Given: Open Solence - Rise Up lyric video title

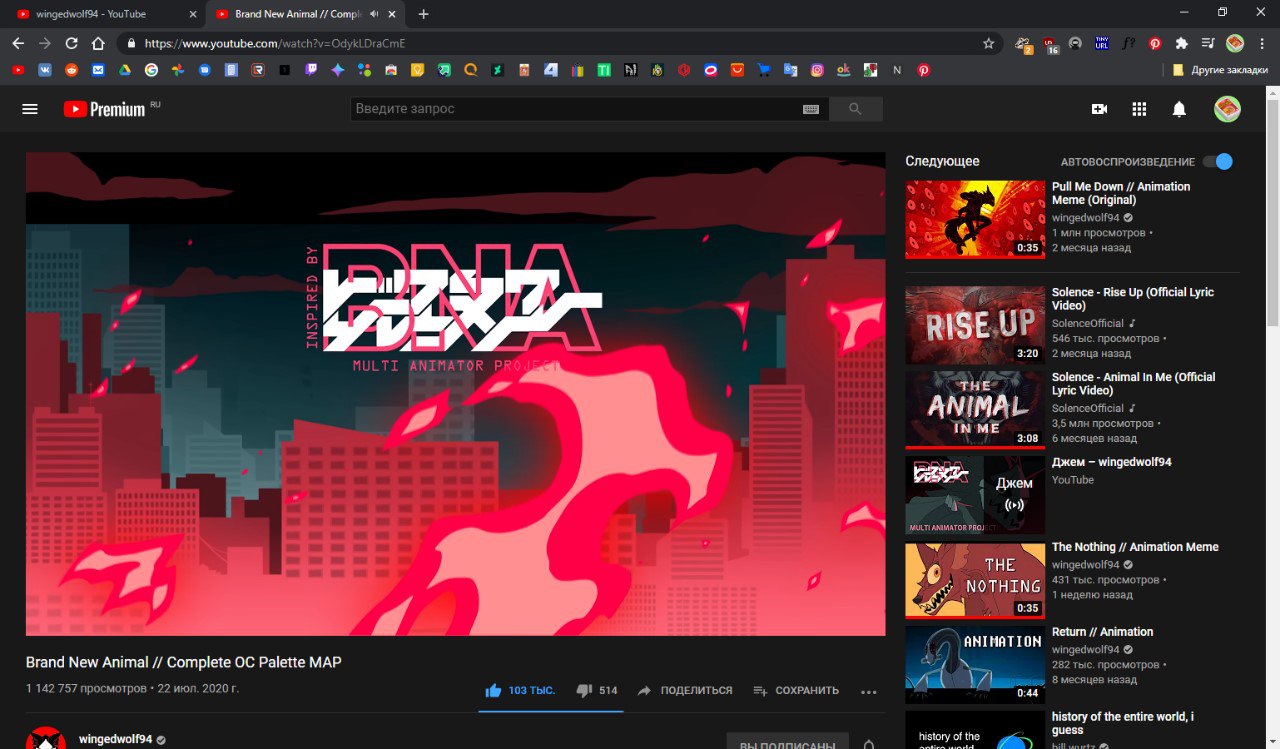Looking at the screenshot, I should (x=1133, y=299).
